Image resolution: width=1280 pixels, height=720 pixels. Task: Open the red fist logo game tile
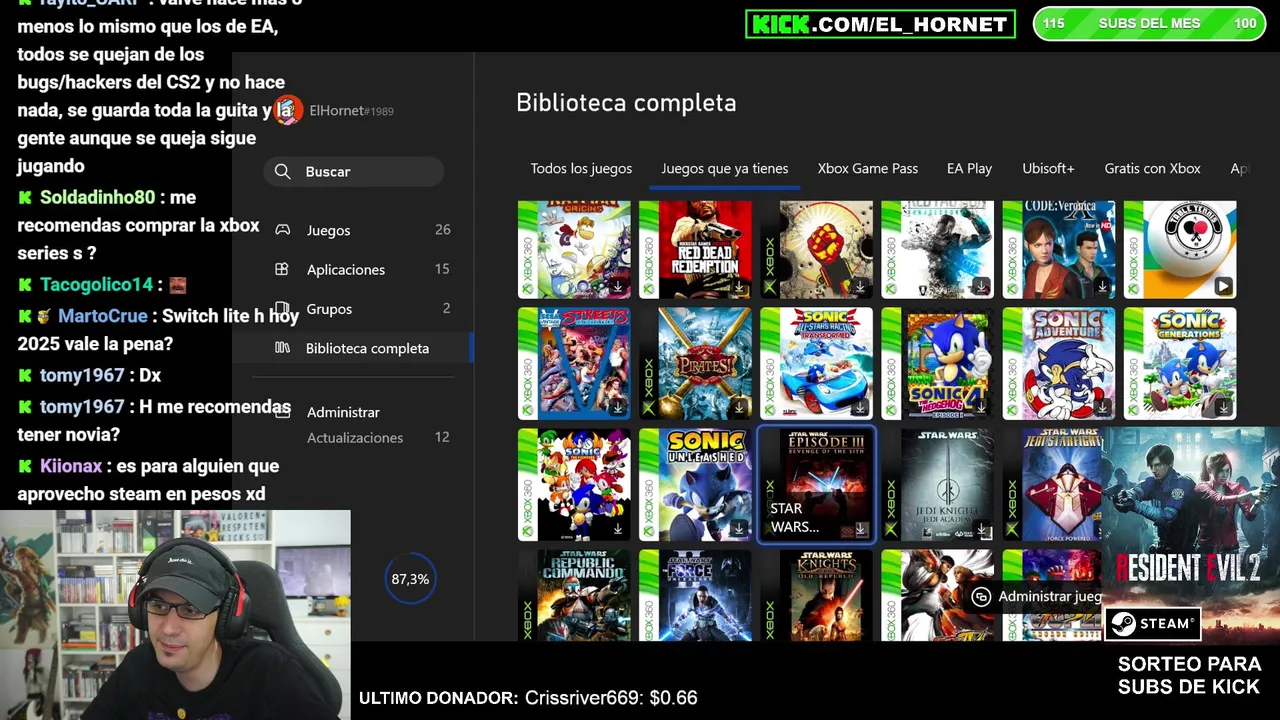[x=816, y=249]
